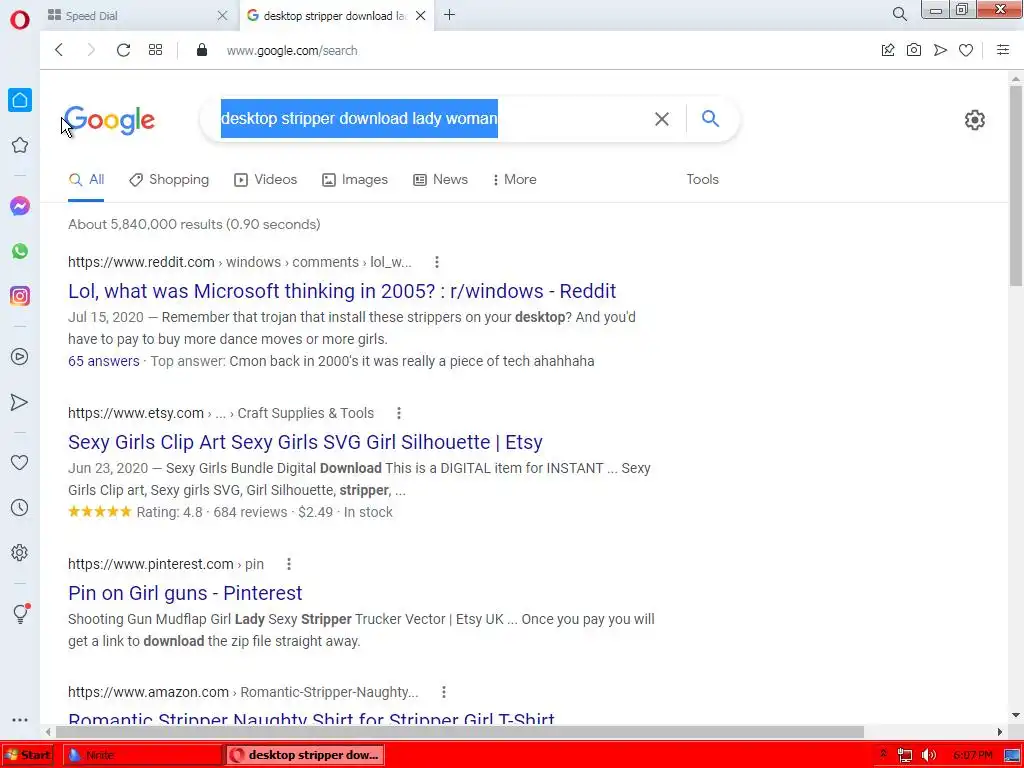This screenshot has width=1024, height=768.
Task: Open the 65 answers link
Action: click(x=103, y=361)
